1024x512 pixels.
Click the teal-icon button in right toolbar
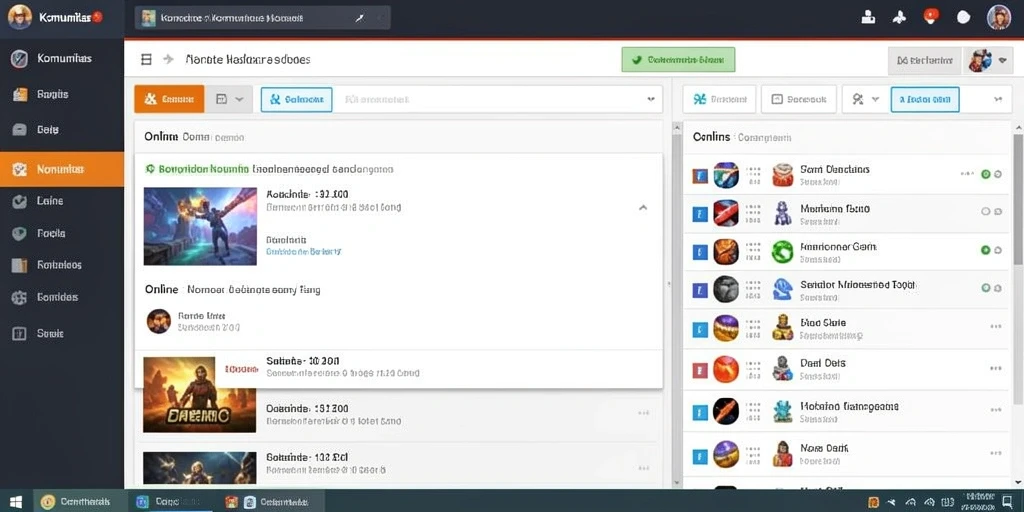[720, 99]
